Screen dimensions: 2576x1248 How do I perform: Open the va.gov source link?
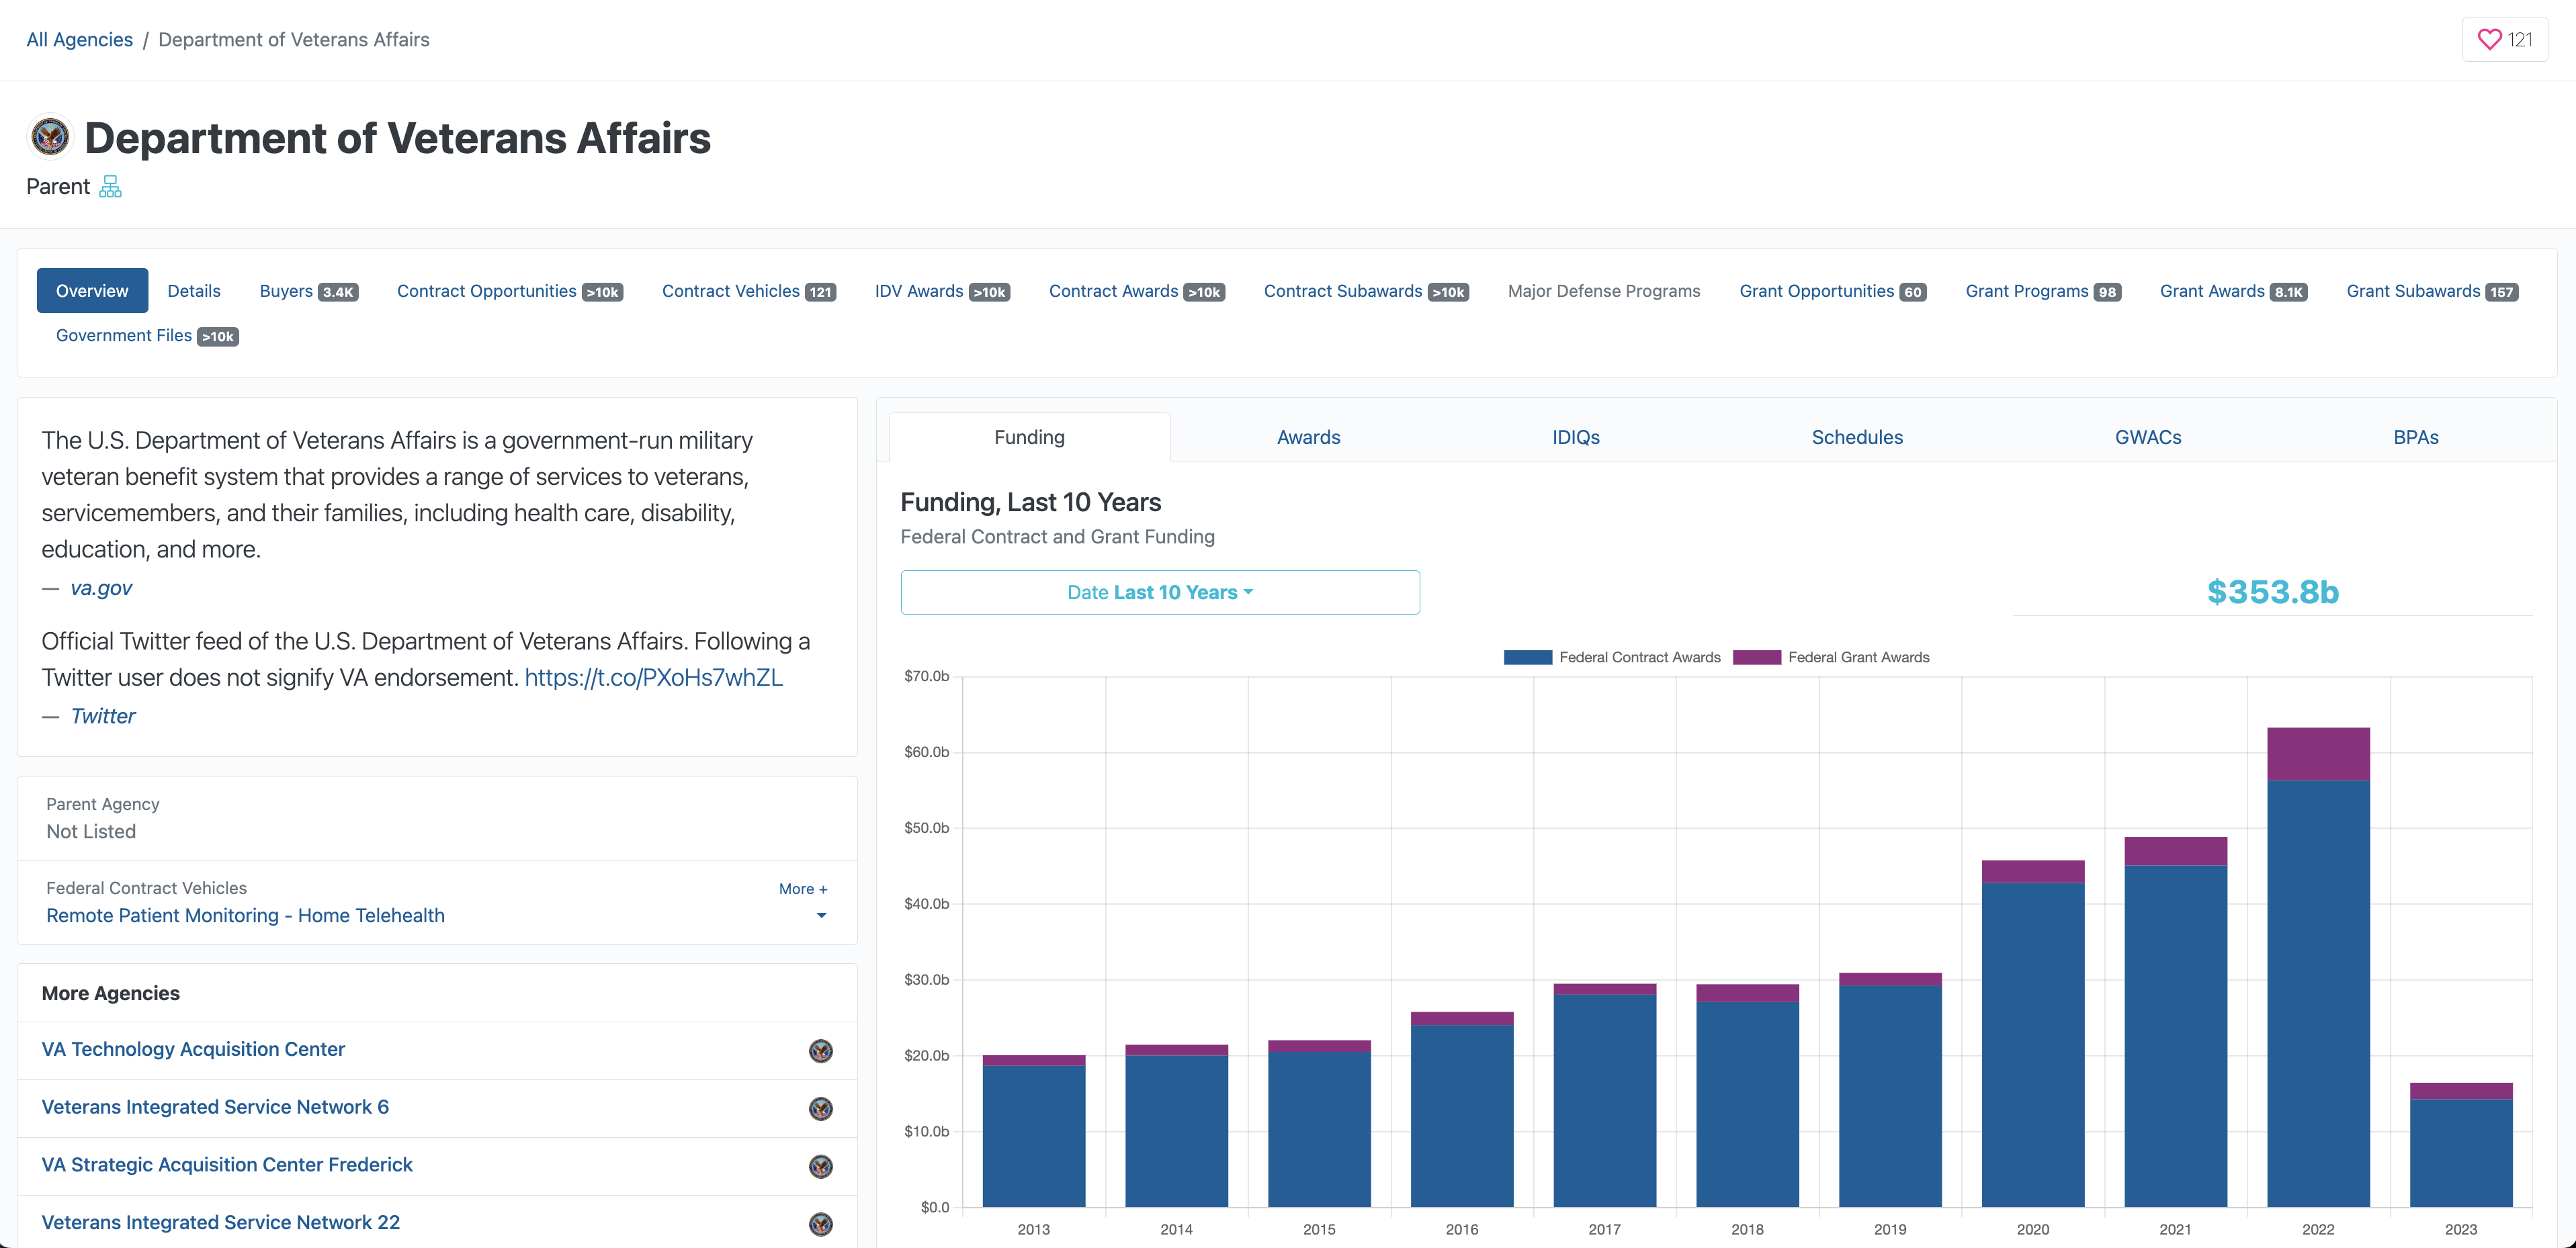pos(101,588)
